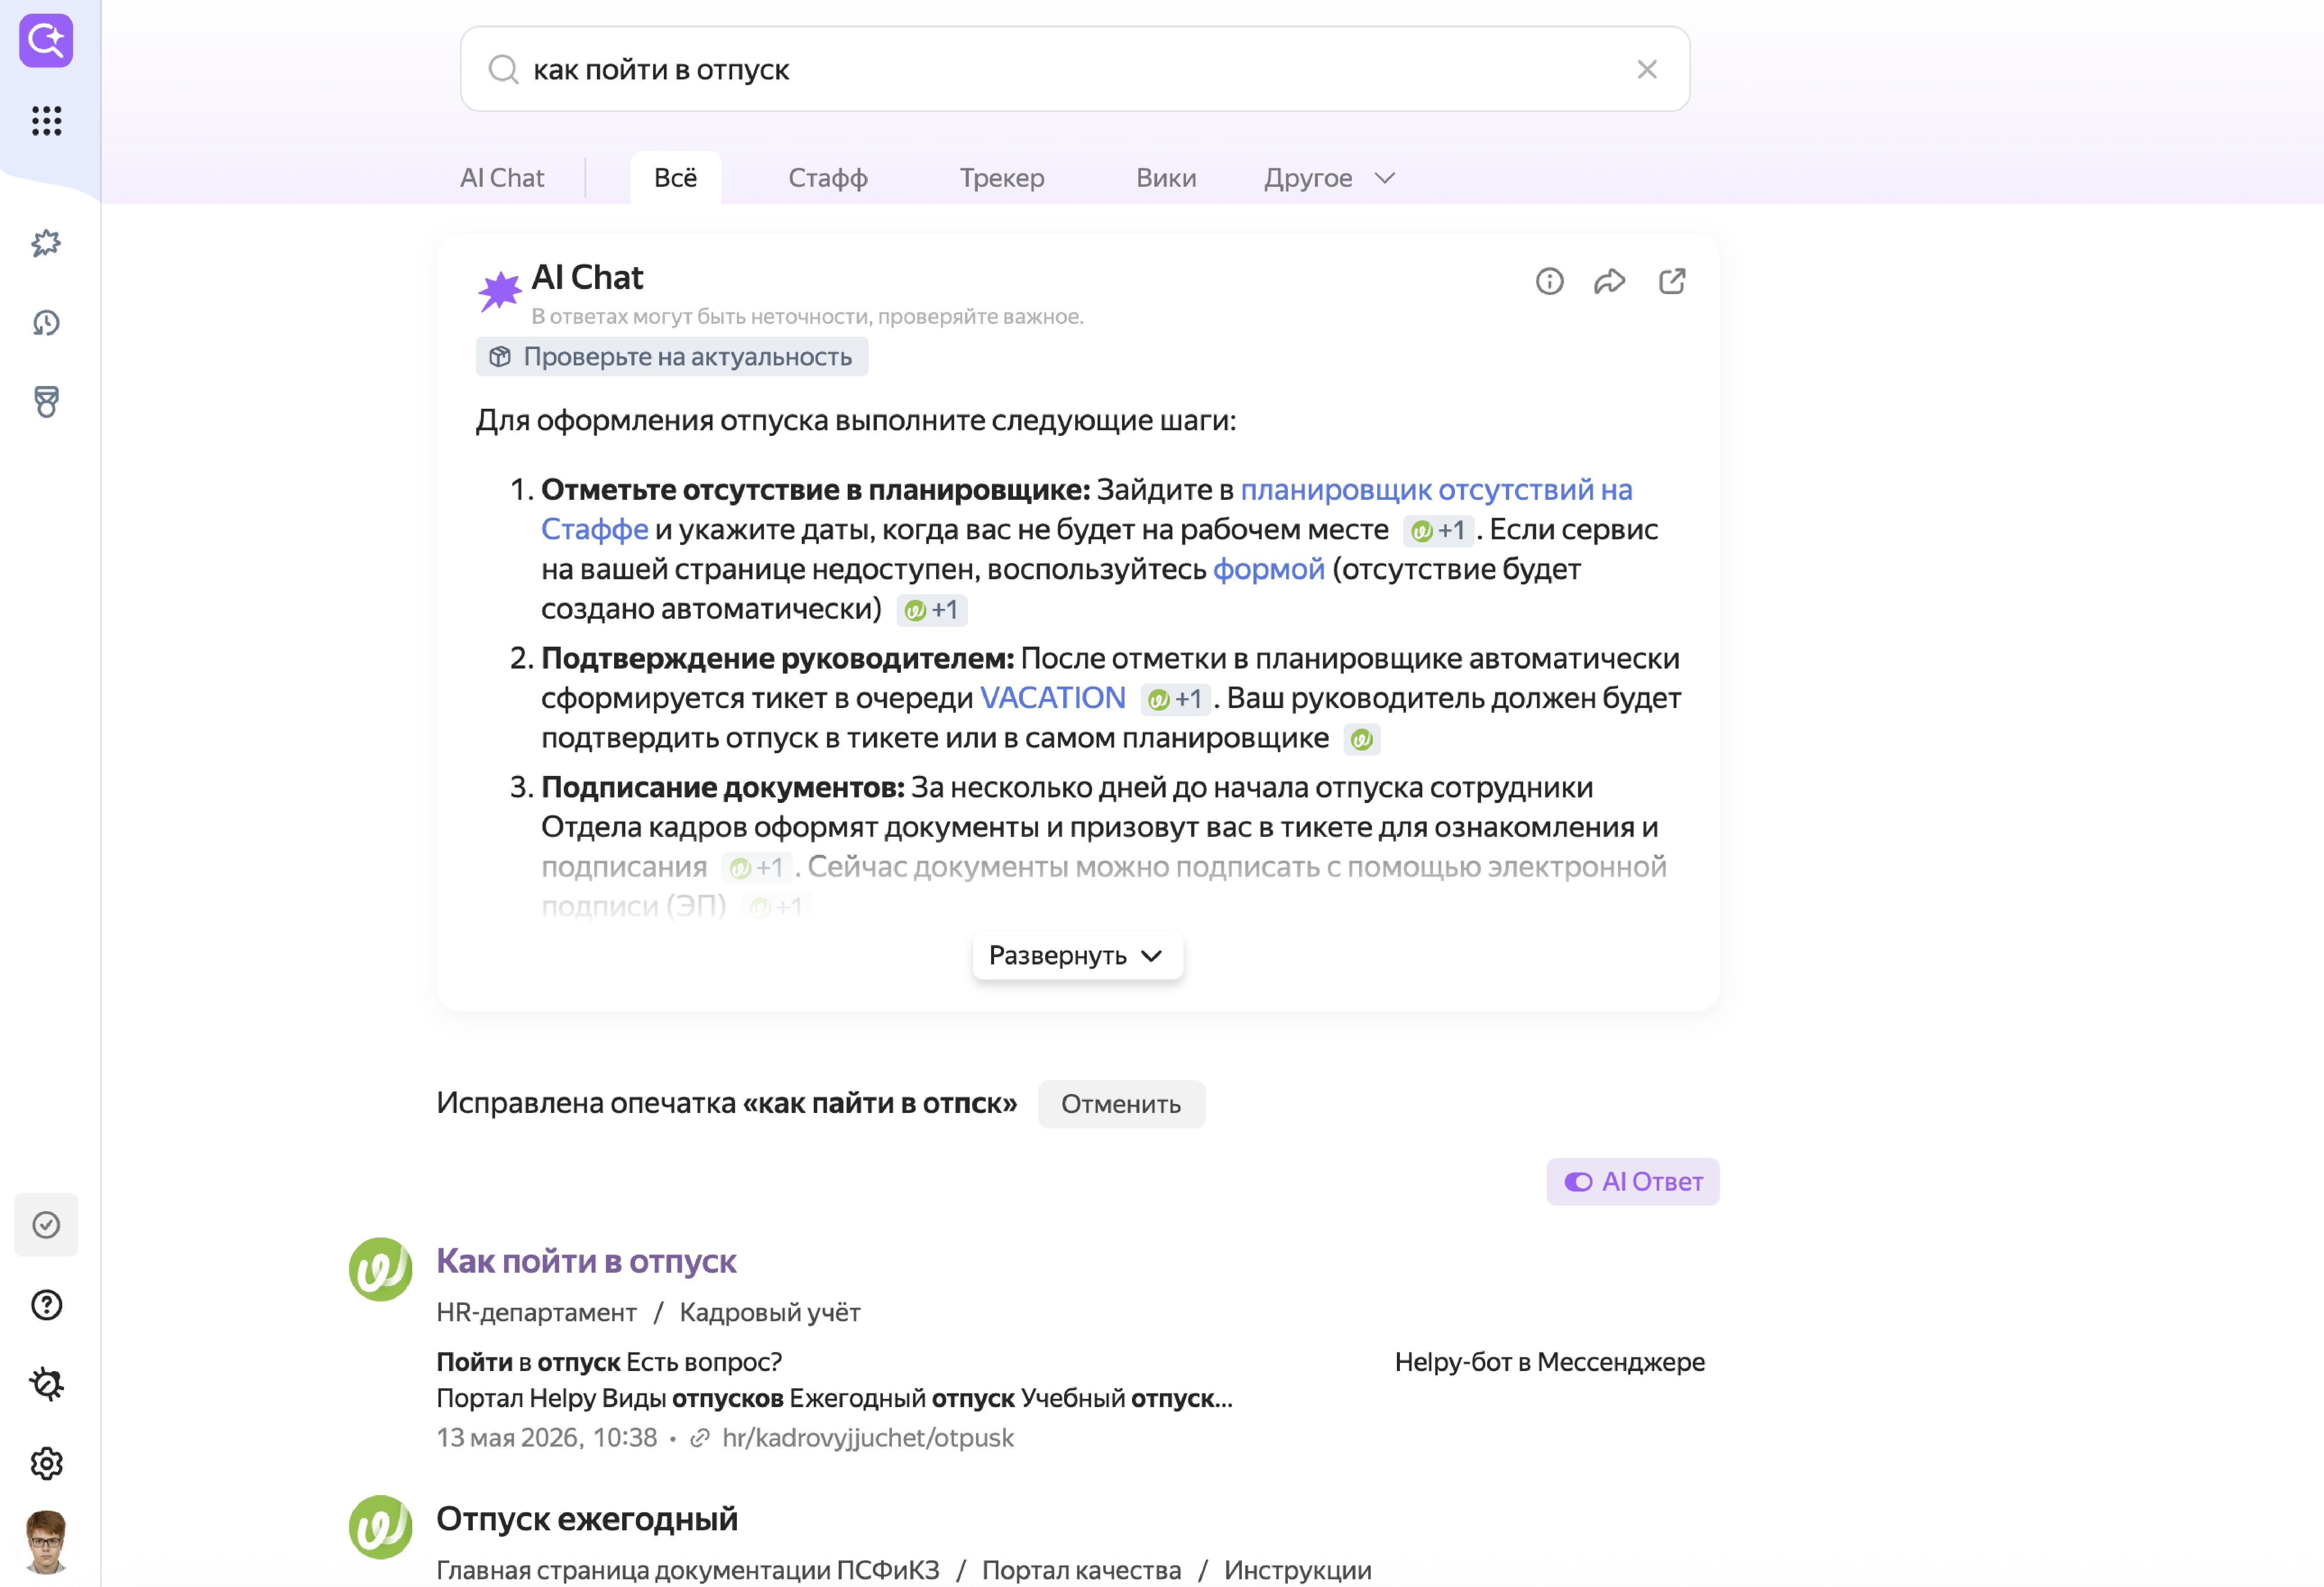Click the date '13 мая 2026, 10:38'
The width and height of the screenshot is (2324, 1587).
point(547,1438)
